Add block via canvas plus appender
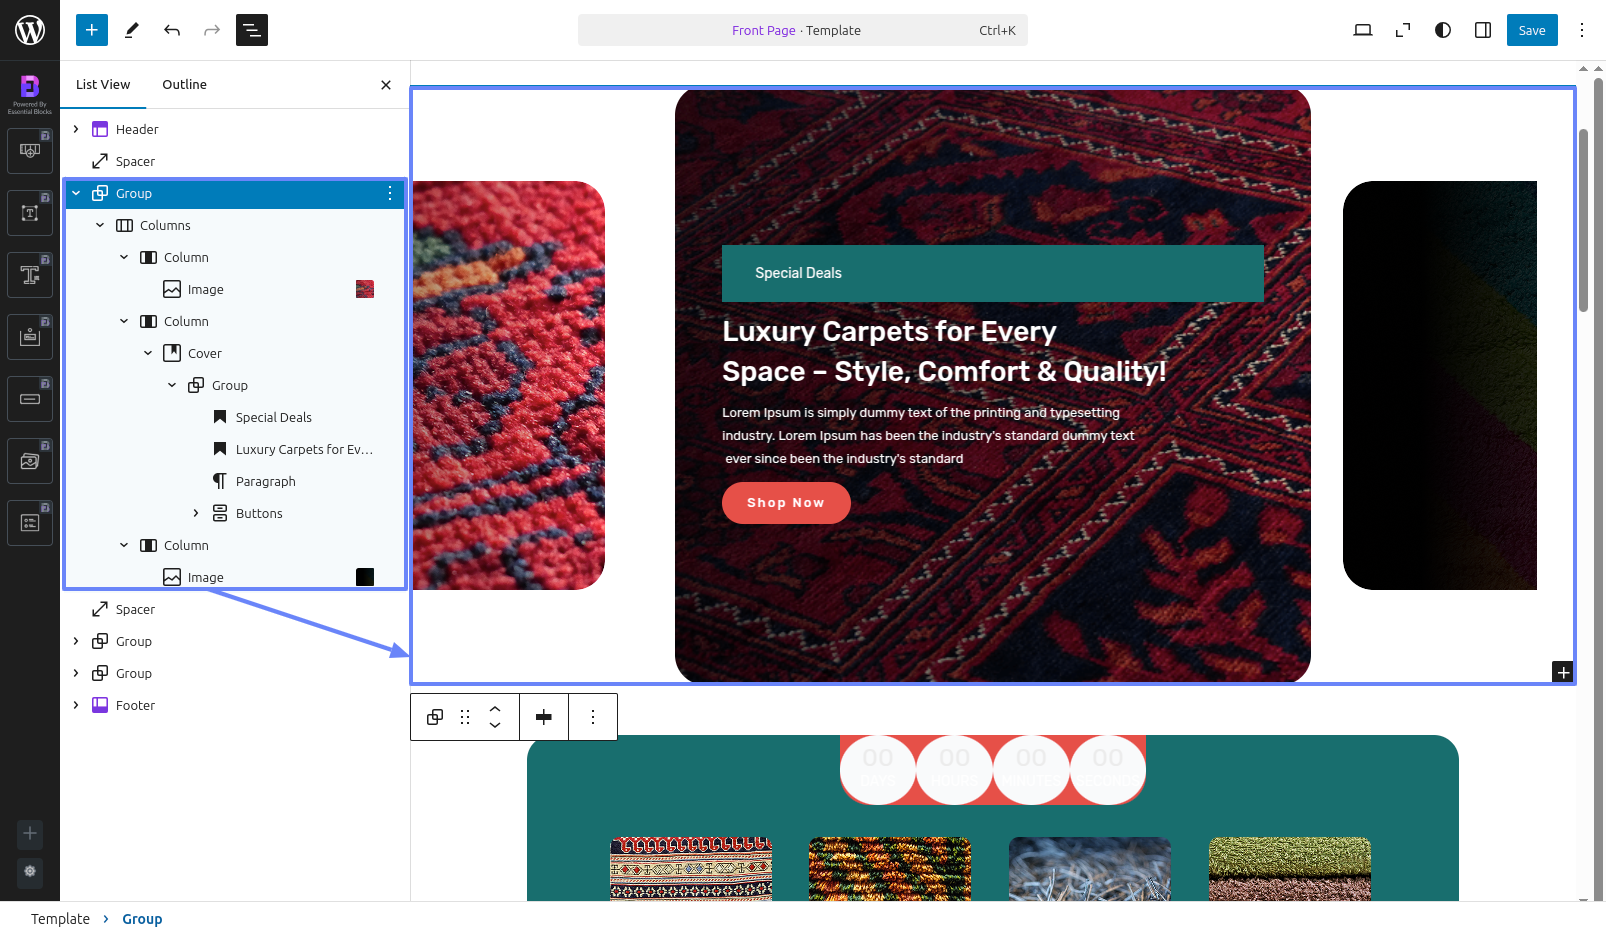Screen dimensions: 1606x936 pyautogui.click(x=1563, y=672)
